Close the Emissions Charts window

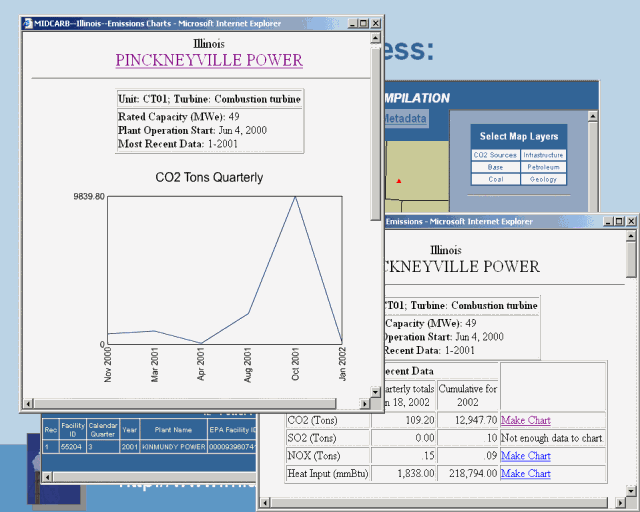[376, 23]
